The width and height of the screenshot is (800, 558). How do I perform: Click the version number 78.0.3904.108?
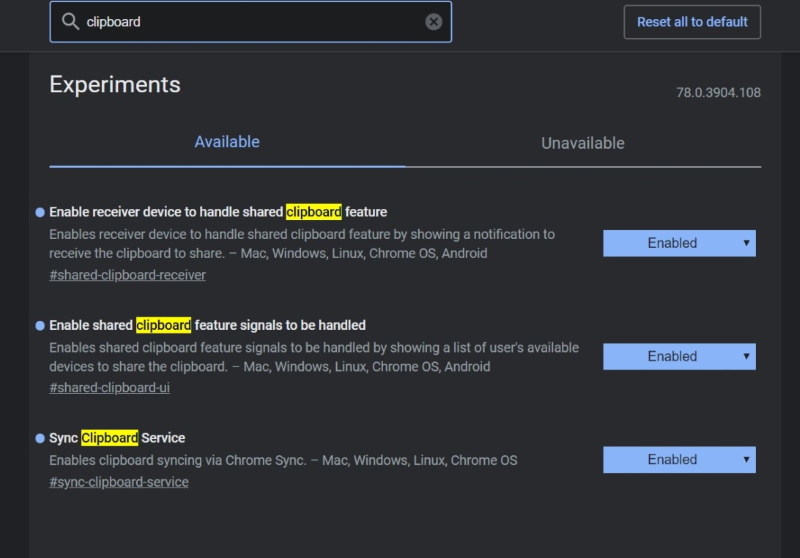pyautogui.click(x=718, y=92)
